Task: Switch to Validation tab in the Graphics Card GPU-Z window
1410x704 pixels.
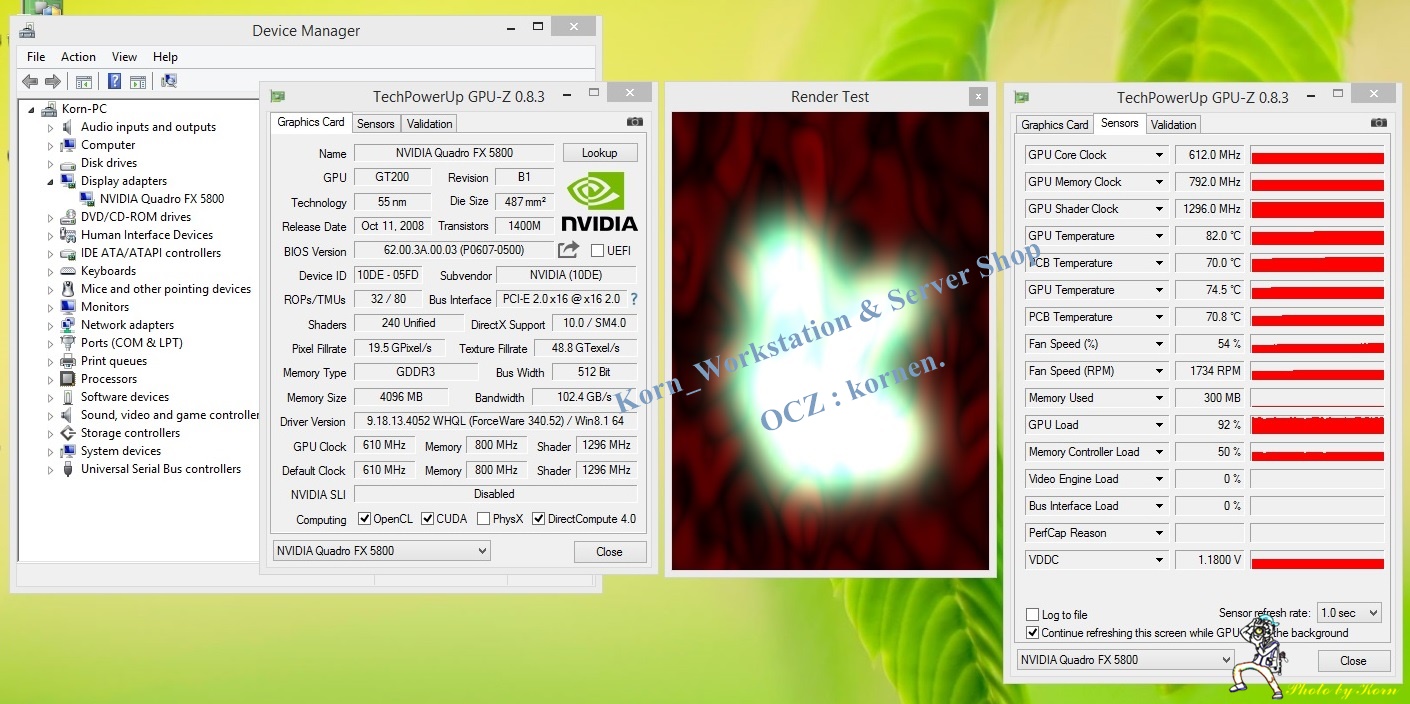Action: pyautogui.click(x=430, y=124)
